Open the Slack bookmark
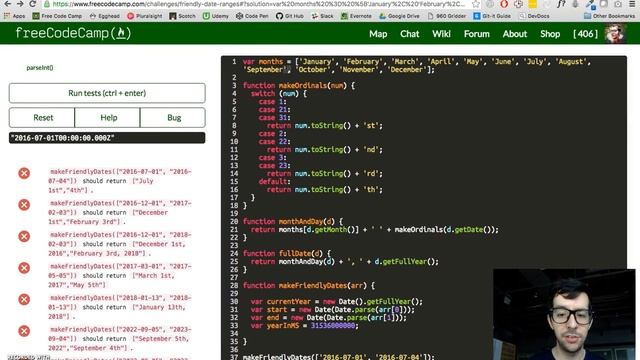640x360 pixels. (x=322, y=16)
